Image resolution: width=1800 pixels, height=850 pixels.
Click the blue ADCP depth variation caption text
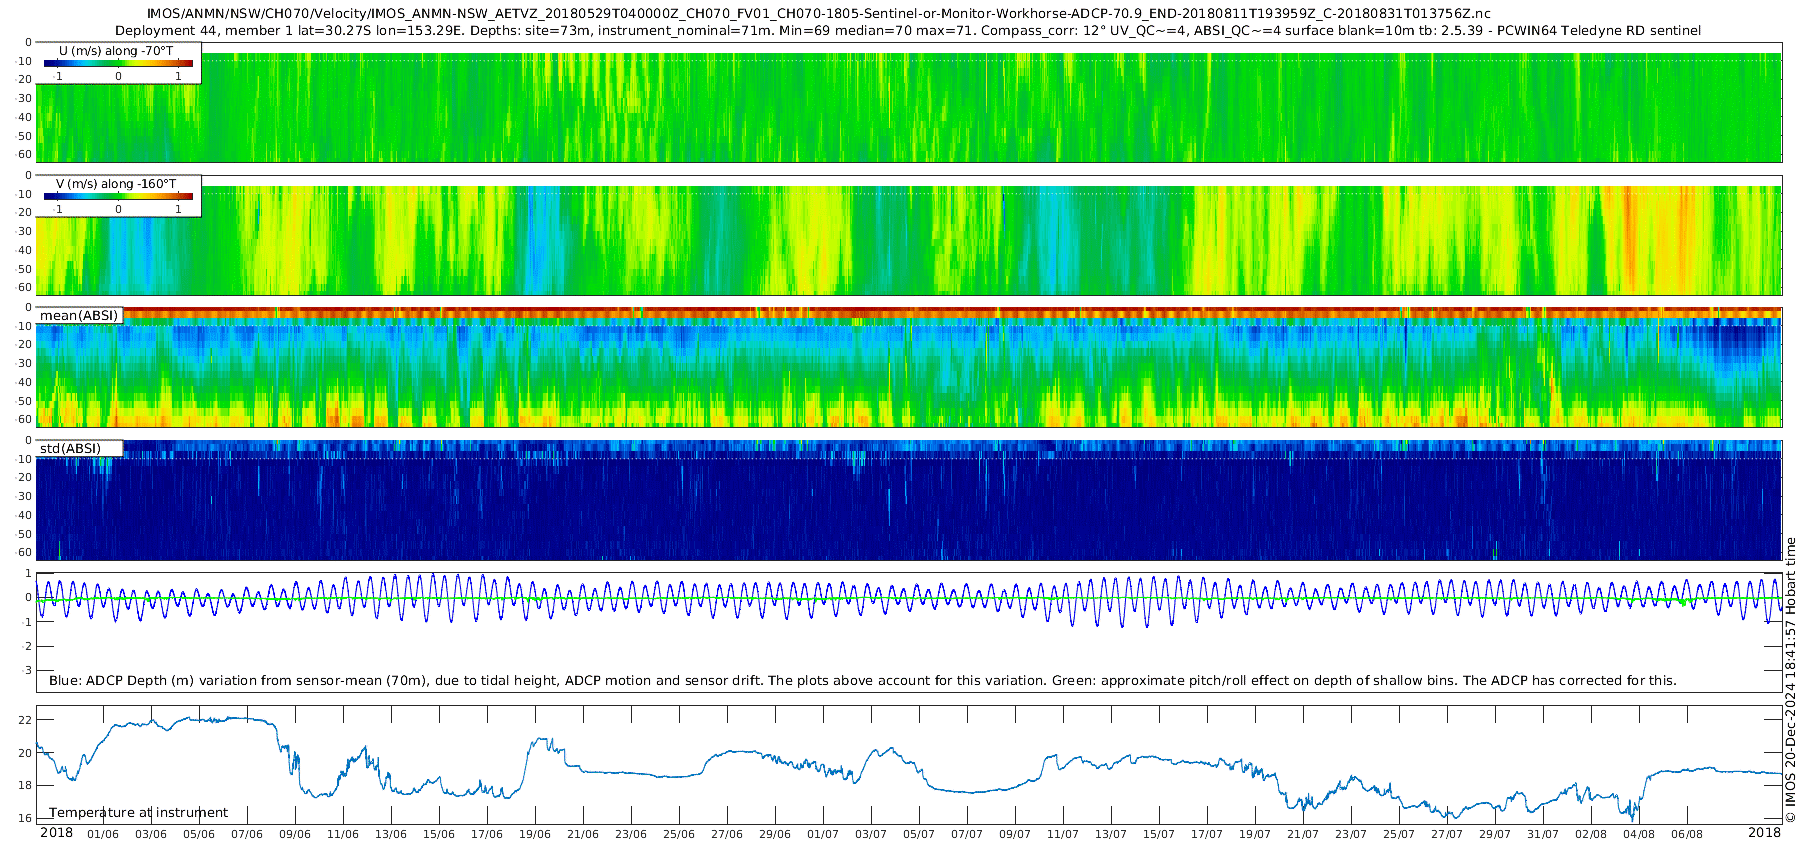862,681
